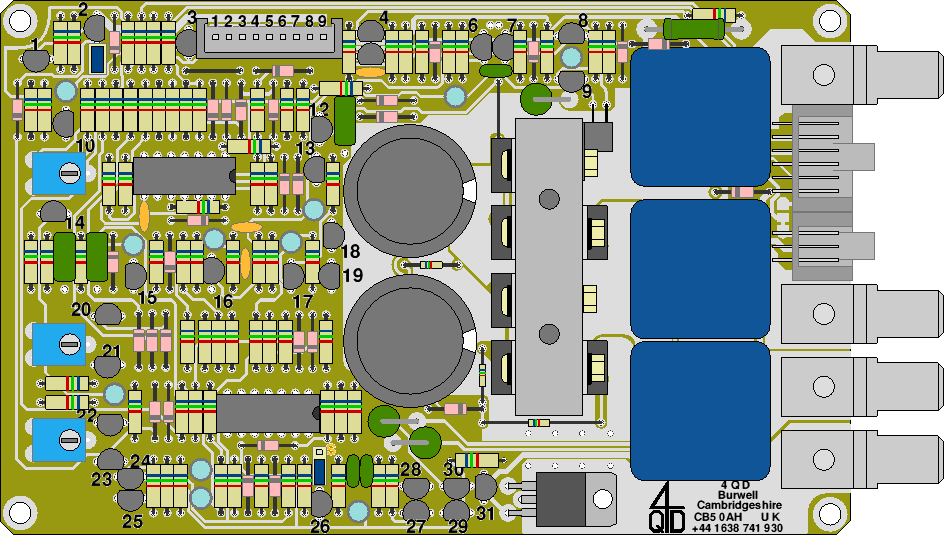The image size is (944, 535).
Task: Click the transistor labeled 25
Action: (131, 497)
